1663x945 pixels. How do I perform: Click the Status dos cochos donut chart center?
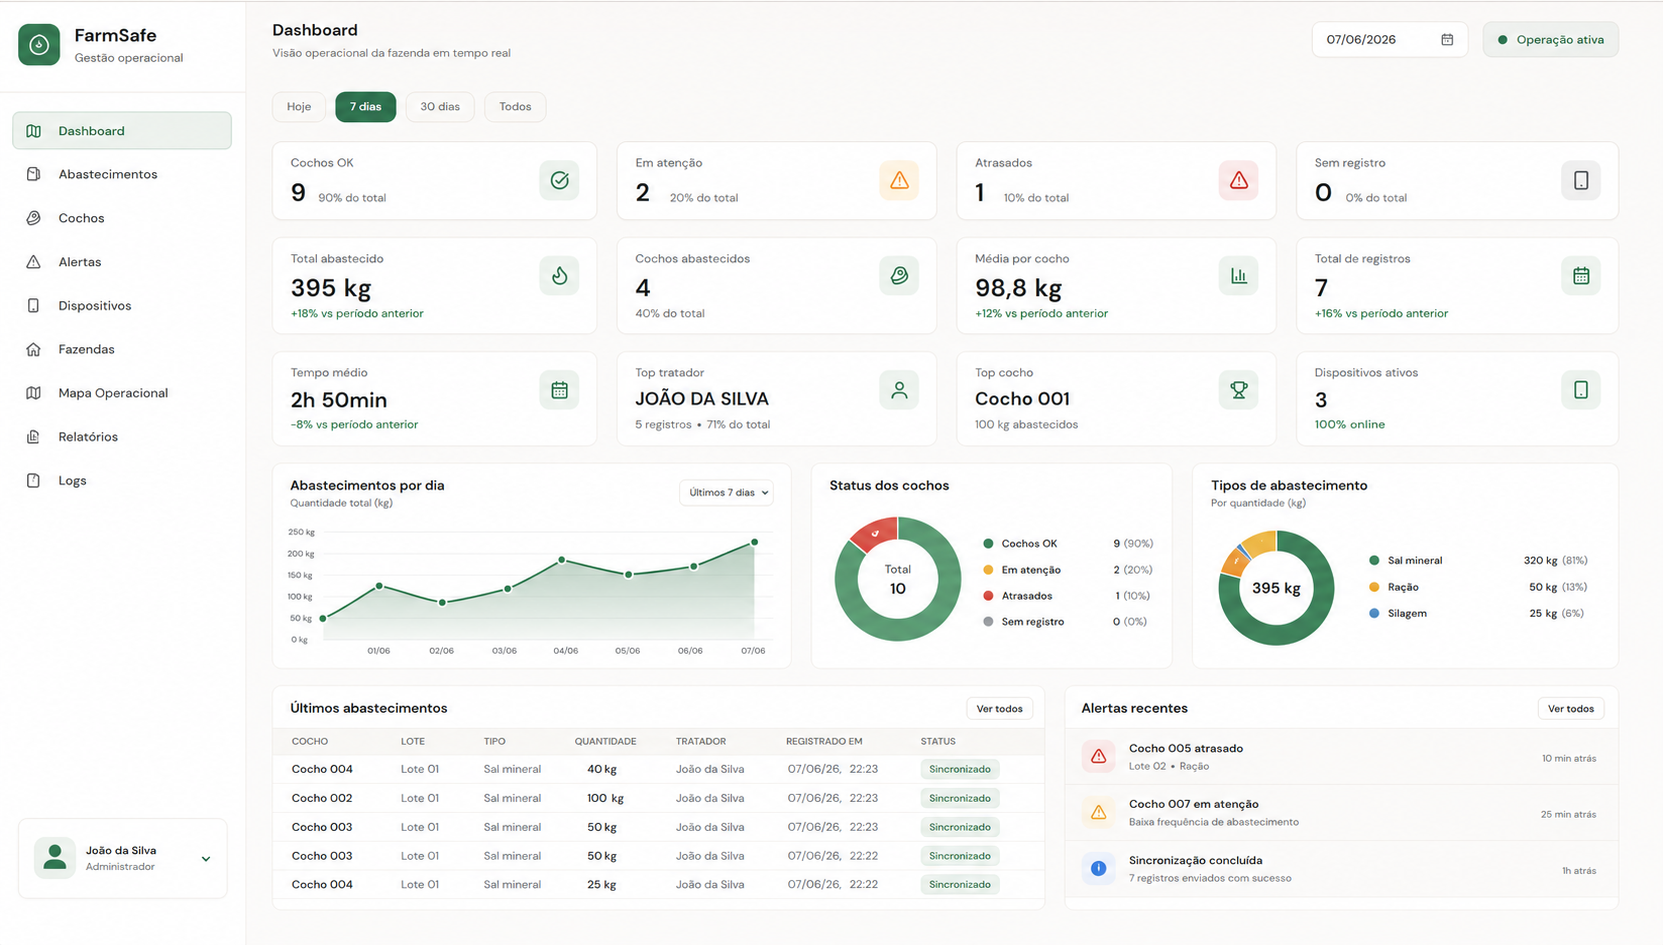pyautogui.click(x=898, y=579)
